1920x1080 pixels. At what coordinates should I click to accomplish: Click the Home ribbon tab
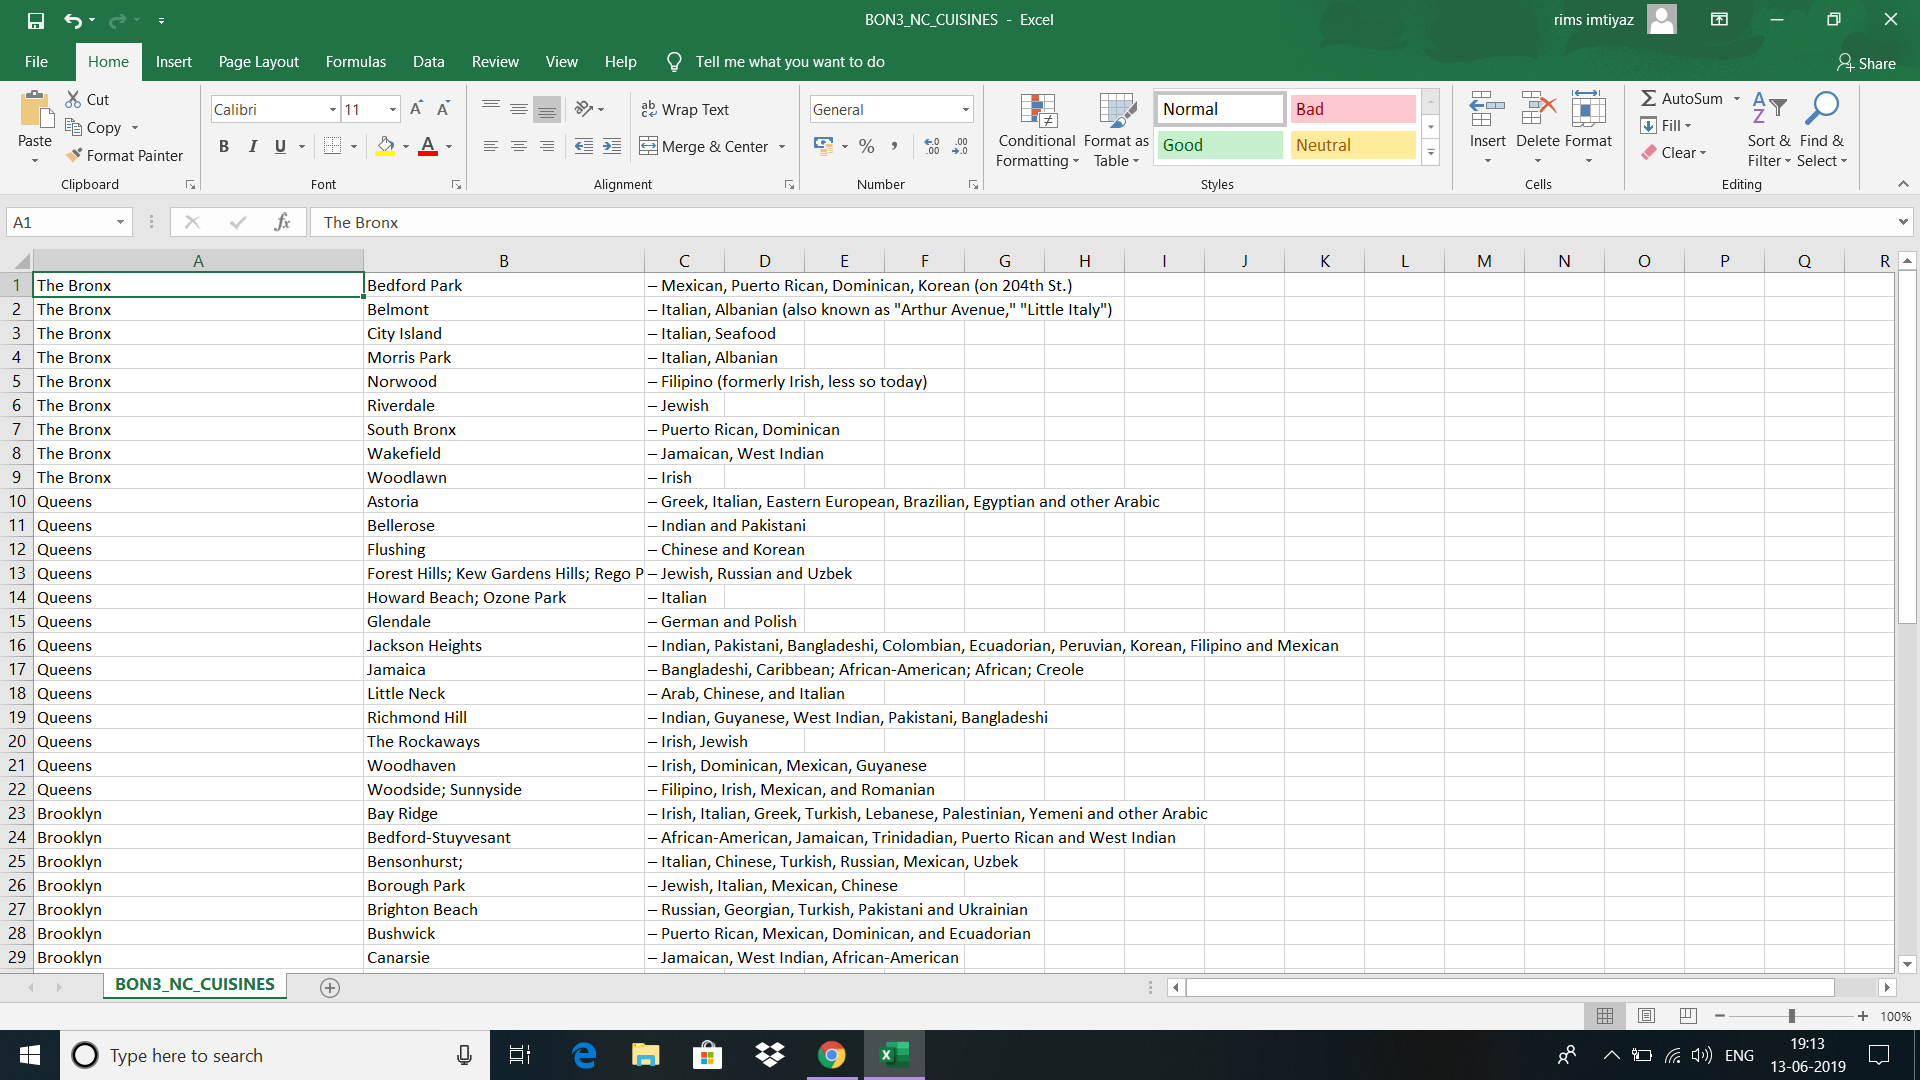pos(107,61)
